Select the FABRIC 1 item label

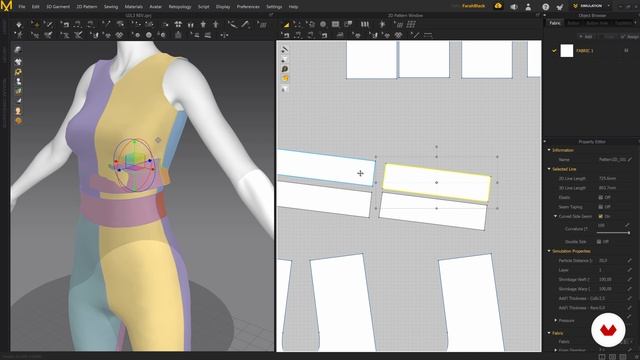click(585, 51)
